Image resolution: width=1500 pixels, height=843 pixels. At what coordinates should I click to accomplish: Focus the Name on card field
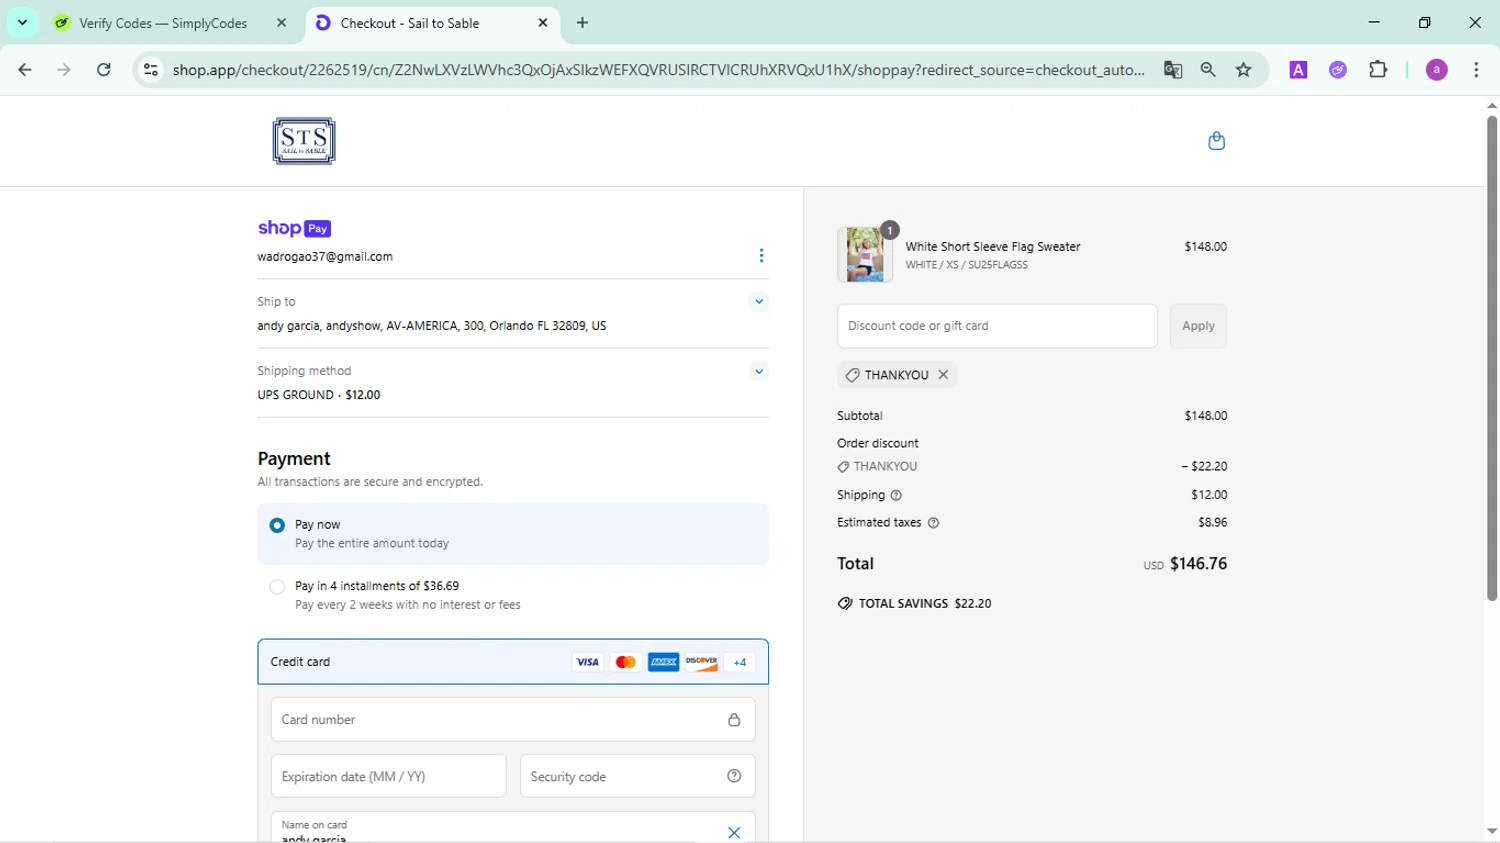coord(513,828)
